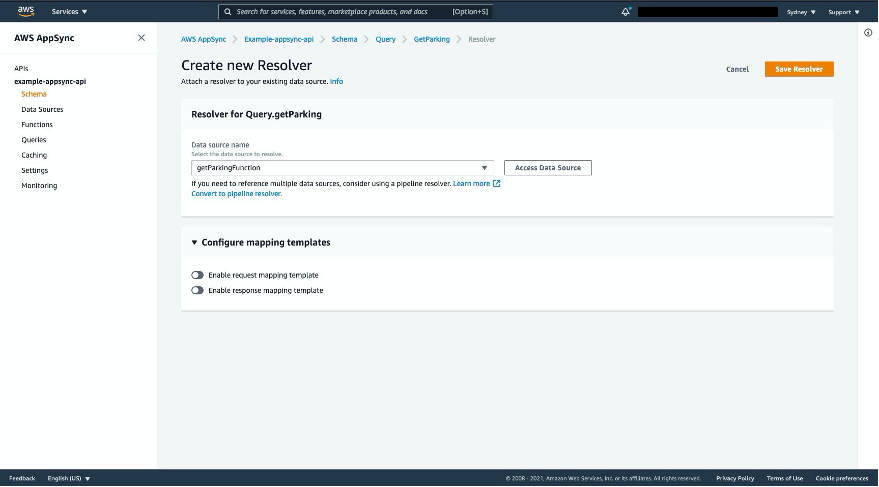879x487 pixels.
Task: Click the Cancel button
Action: point(737,69)
